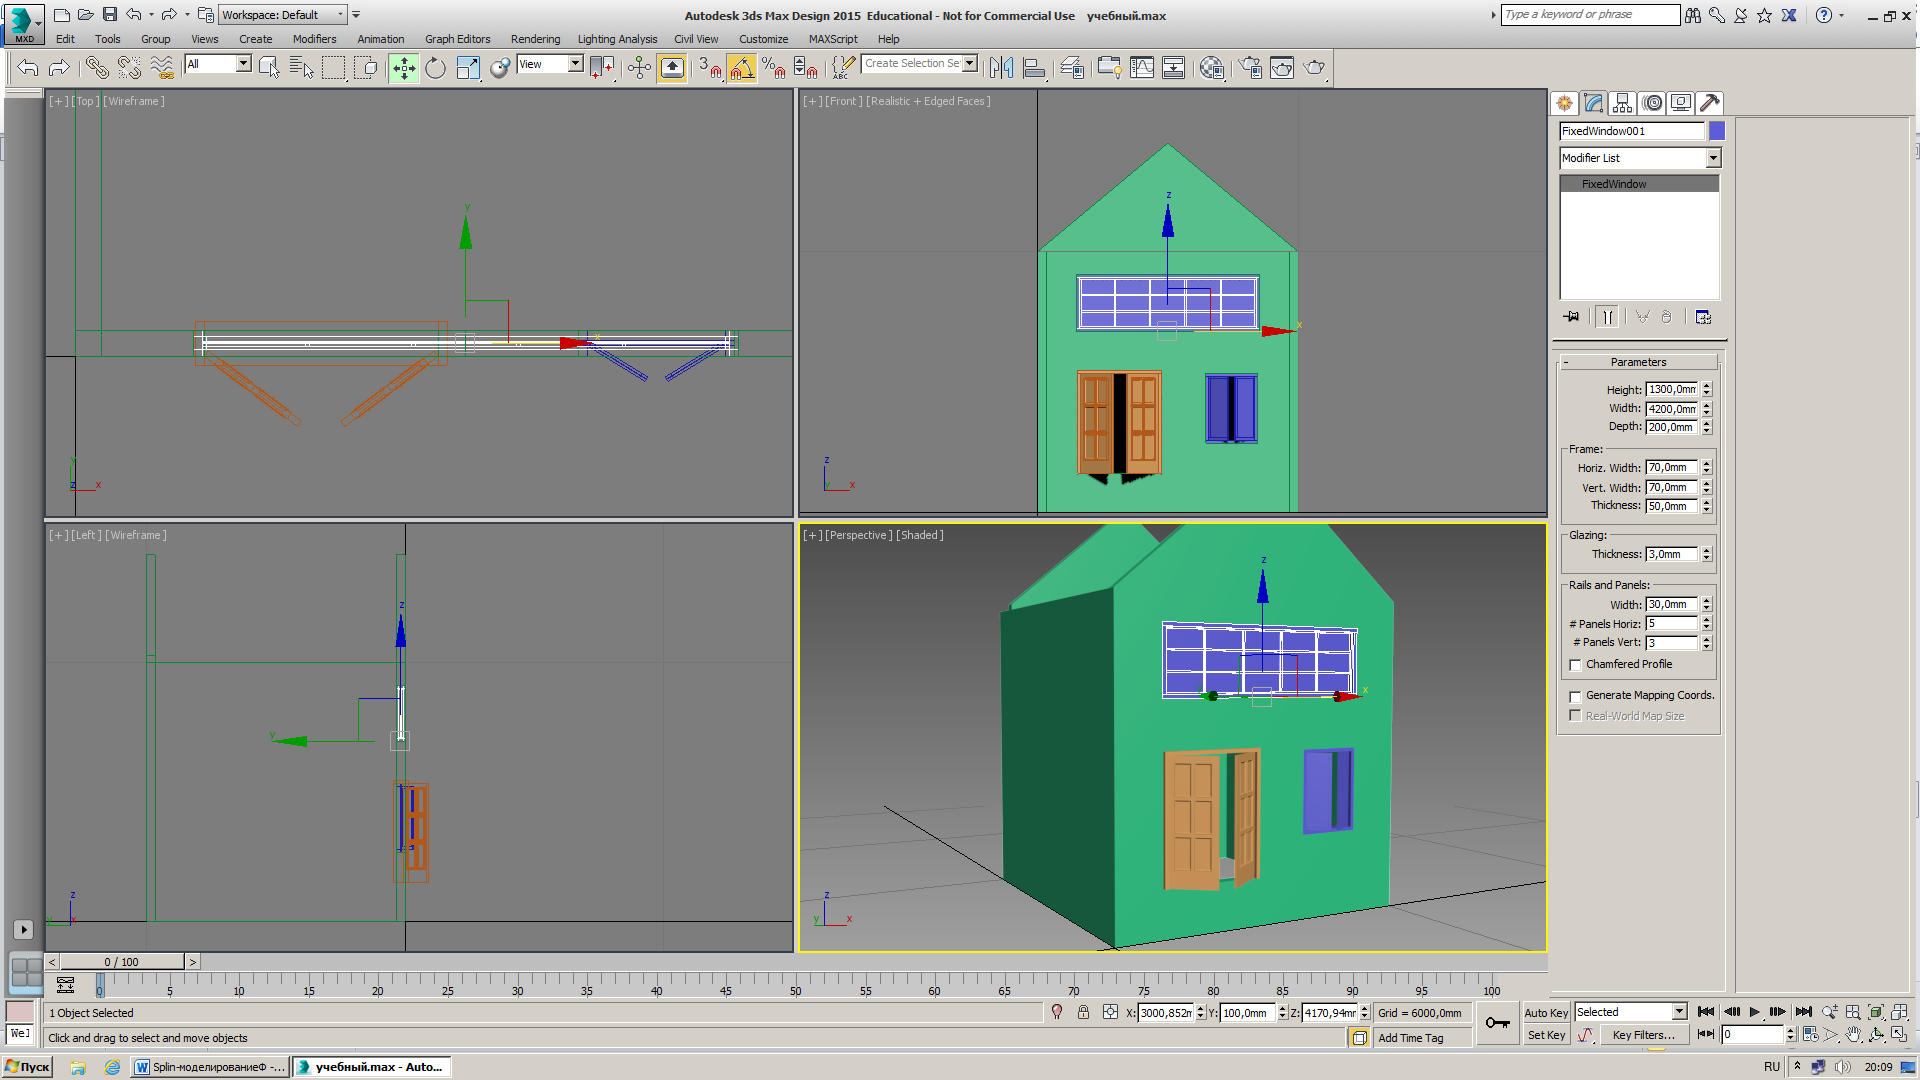Screen dimensions: 1920x1080
Task: Enable Generate Mapping Coords checkbox
Action: pos(1575,695)
